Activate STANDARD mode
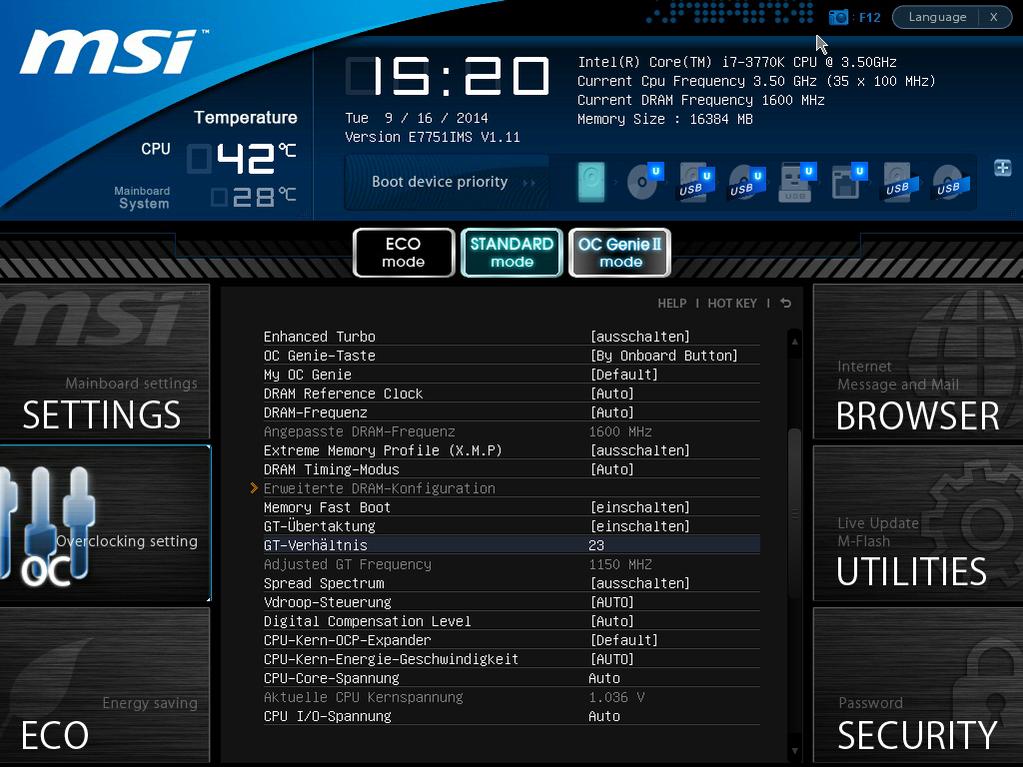Viewport: 1023px width, 767px height. tap(512, 252)
